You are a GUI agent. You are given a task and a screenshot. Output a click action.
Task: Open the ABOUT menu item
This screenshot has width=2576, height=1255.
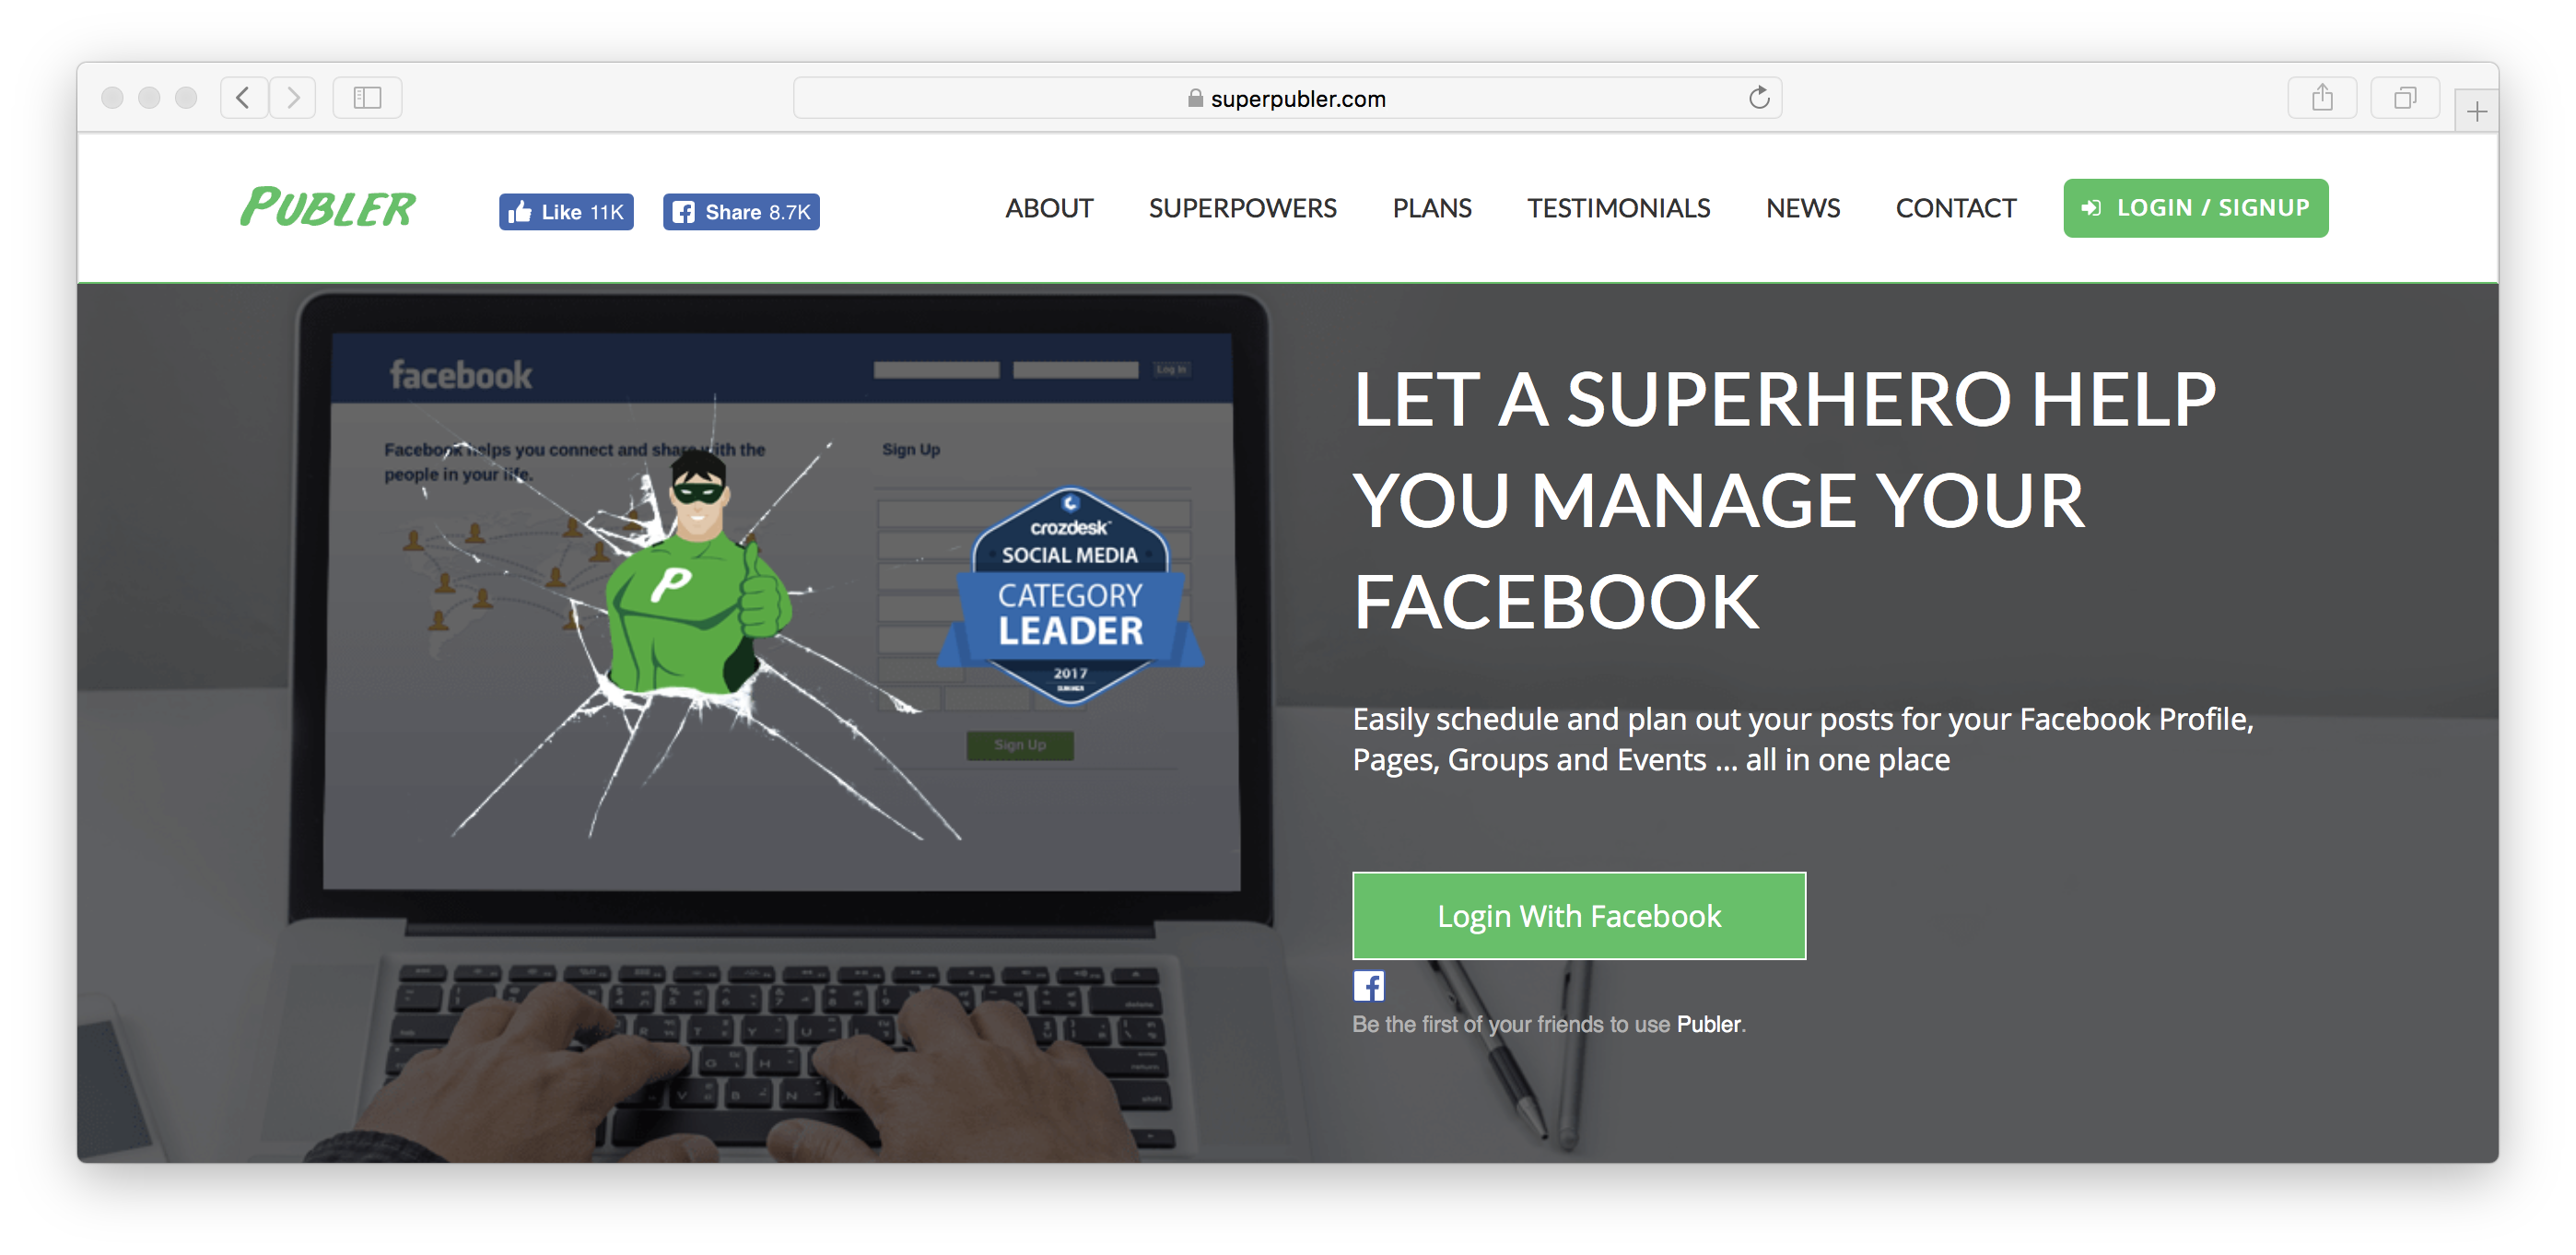point(1049,208)
